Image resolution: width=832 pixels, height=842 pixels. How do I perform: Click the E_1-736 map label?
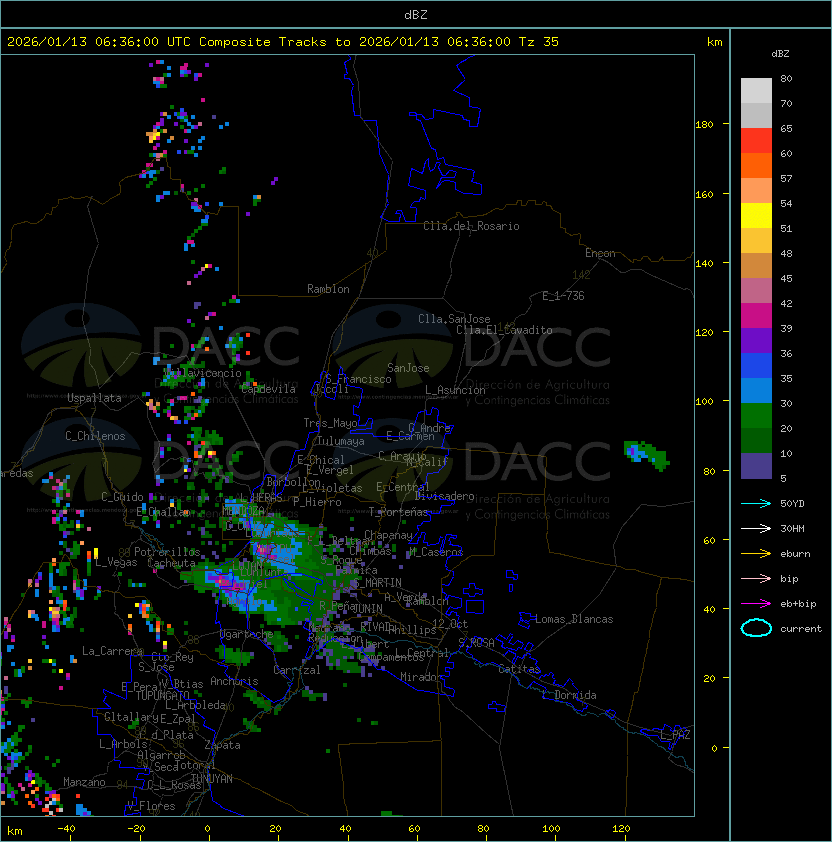pyautogui.click(x=563, y=296)
